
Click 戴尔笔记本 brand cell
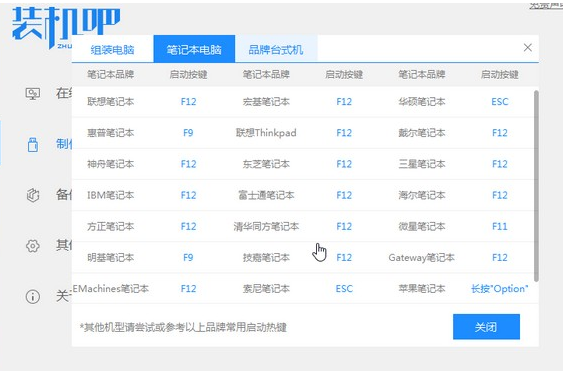click(x=422, y=133)
